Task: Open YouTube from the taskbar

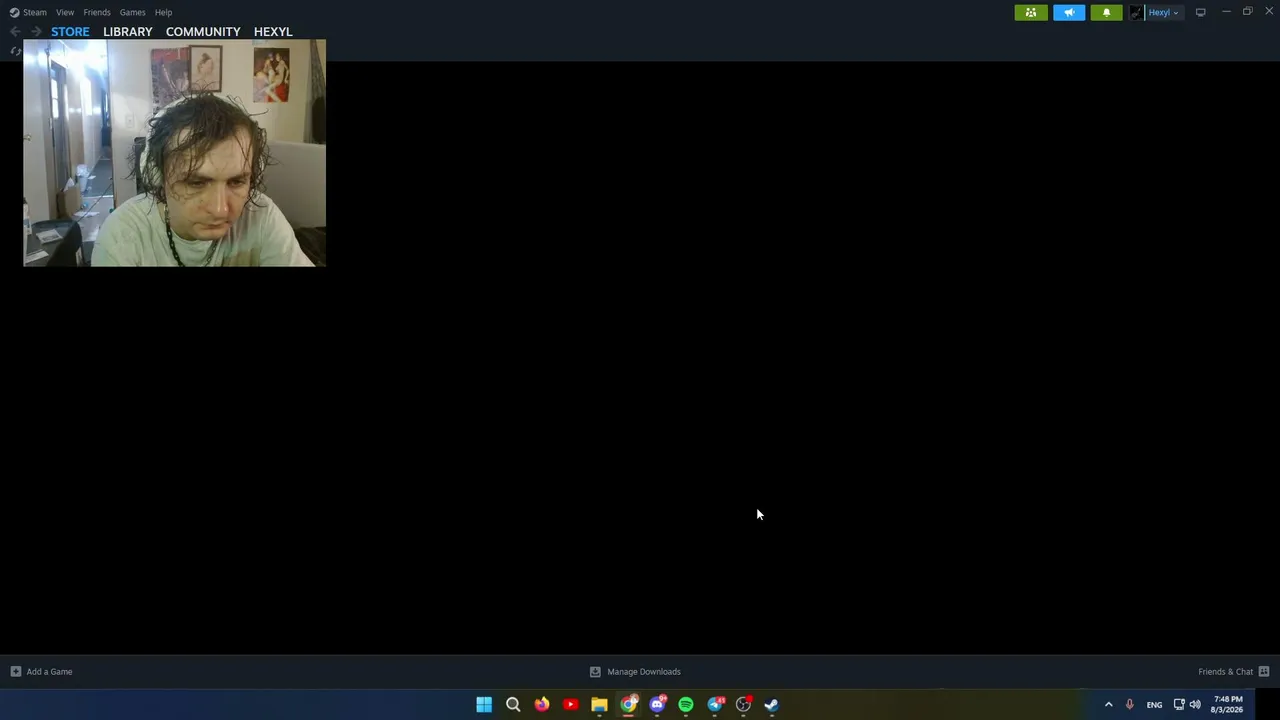Action: [571, 705]
